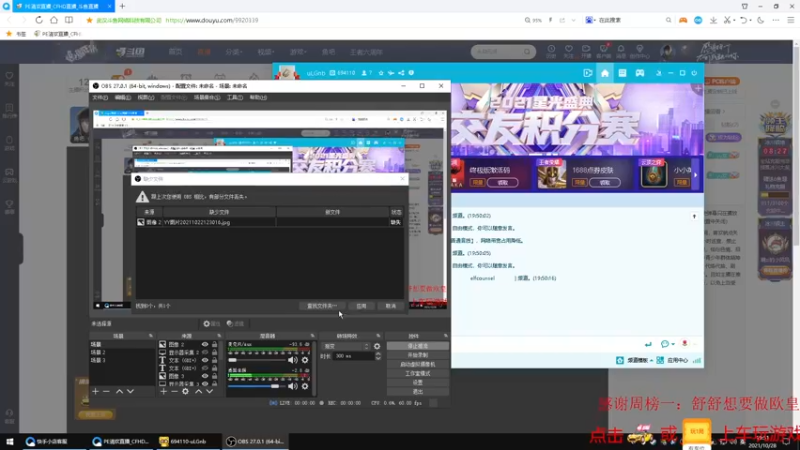Screen dimensions: 800x450
Task: Show next banner items with right arrow in YY
Action: pos(695,175)
